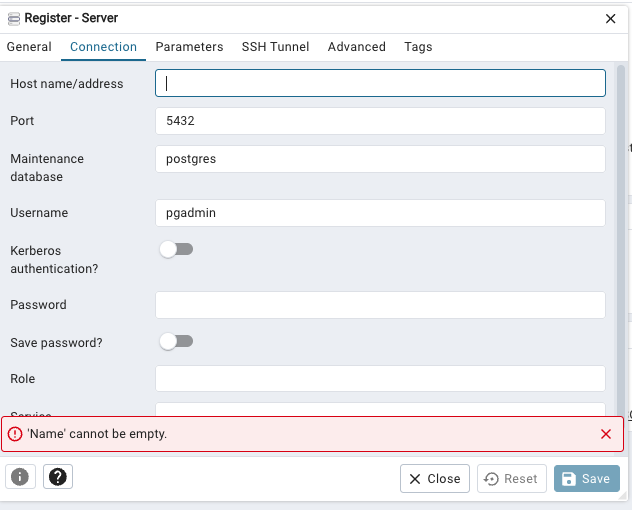Viewport: 632px width, 510px height.
Task: Switch to the General tab
Action: click(x=29, y=47)
